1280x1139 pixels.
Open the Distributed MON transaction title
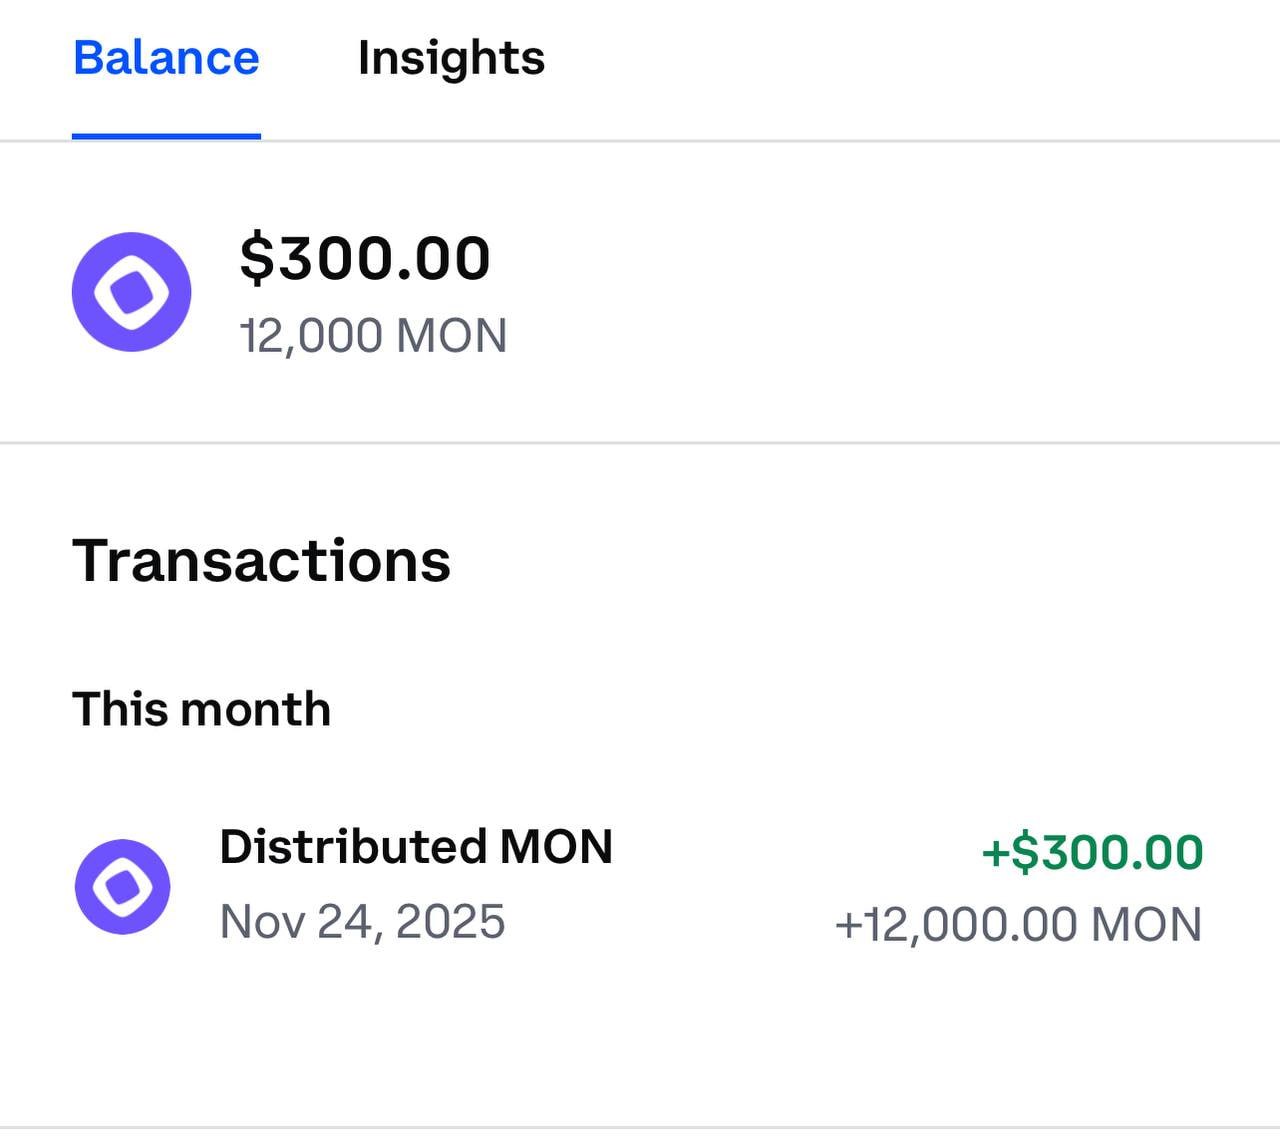tap(416, 847)
